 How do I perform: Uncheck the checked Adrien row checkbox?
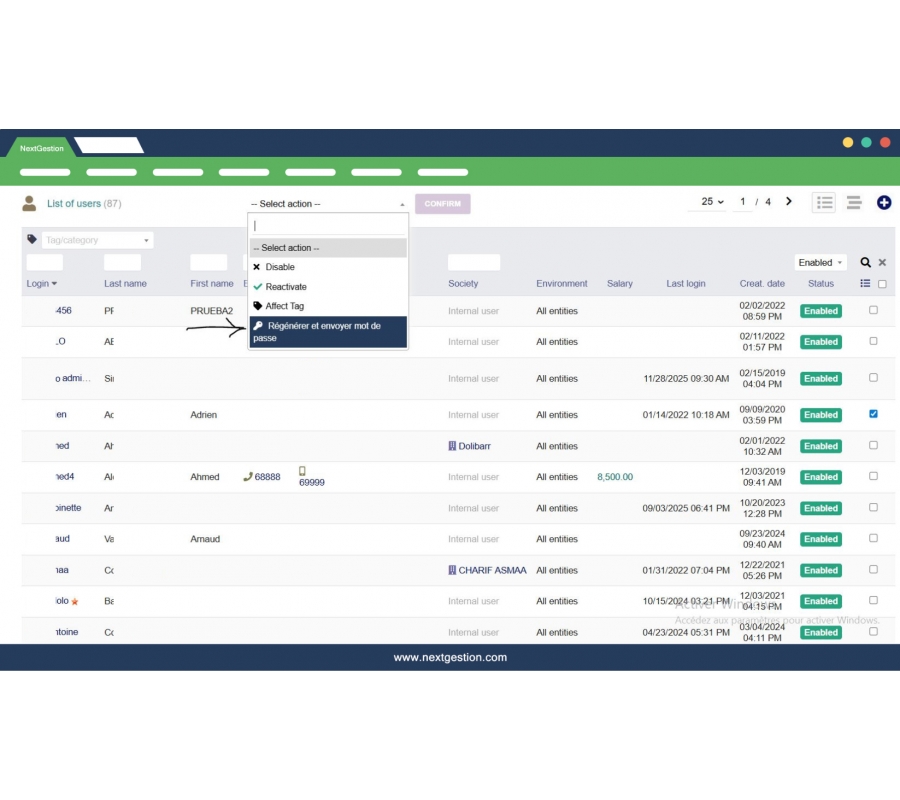[x=873, y=414]
